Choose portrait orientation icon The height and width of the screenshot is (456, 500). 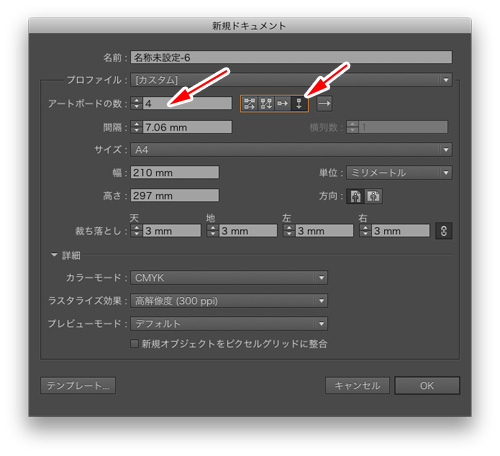(355, 196)
